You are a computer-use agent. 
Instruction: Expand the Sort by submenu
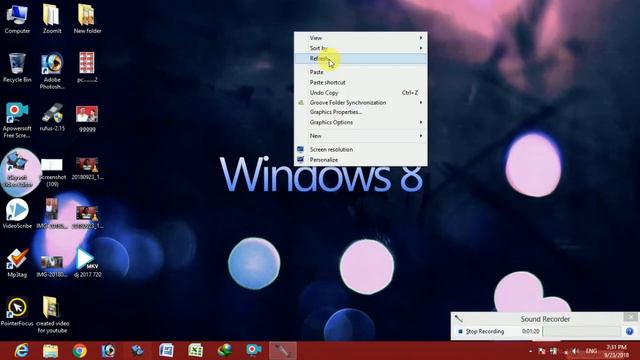[361, 48]
